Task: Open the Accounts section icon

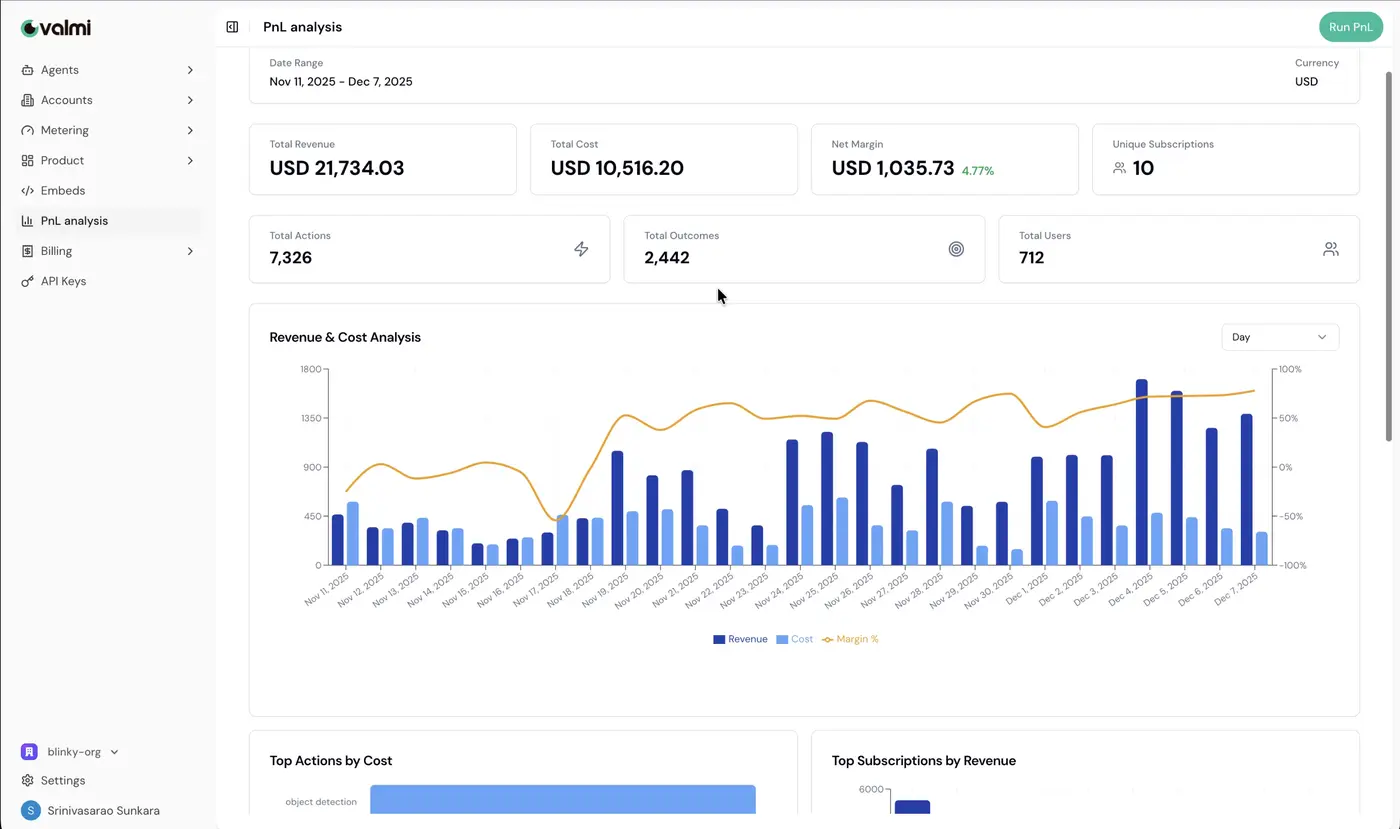Action: [26, 100]
